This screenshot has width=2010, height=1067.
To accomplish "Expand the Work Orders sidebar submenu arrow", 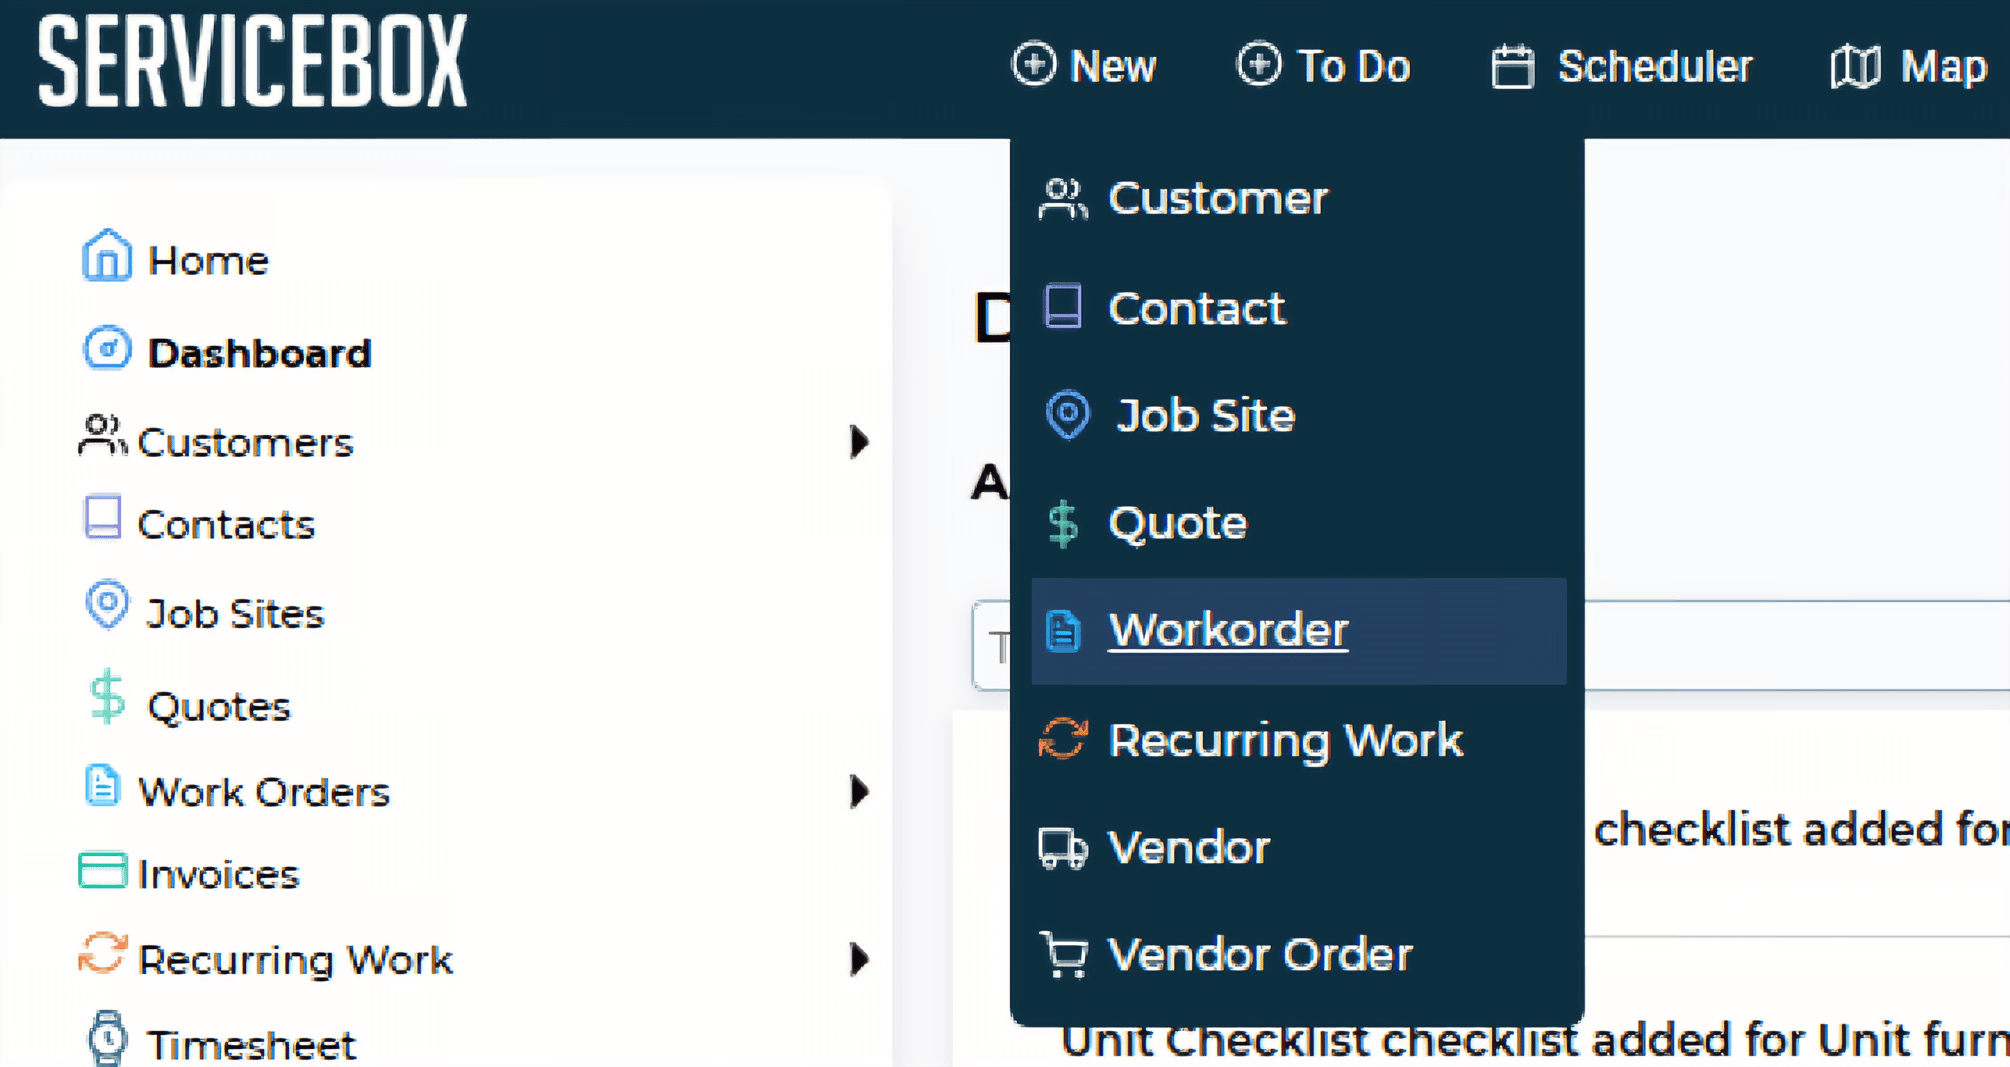I will point(859,791).
